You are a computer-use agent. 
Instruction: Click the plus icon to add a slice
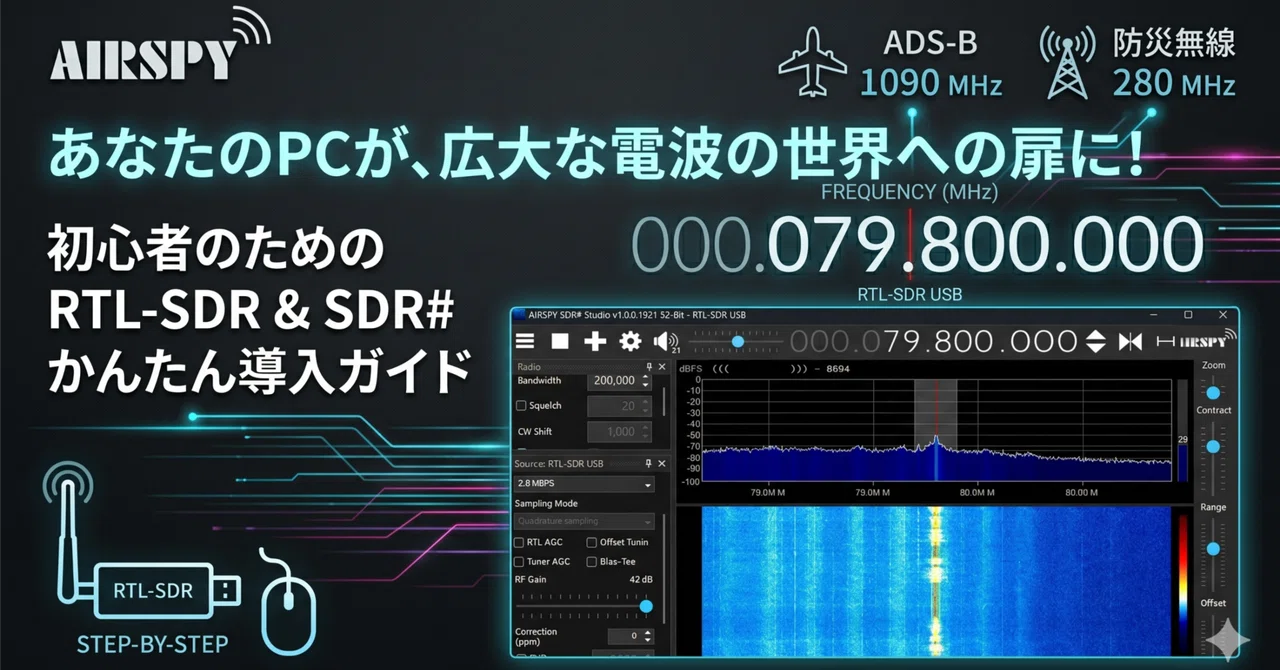click(x=595, y=341)
